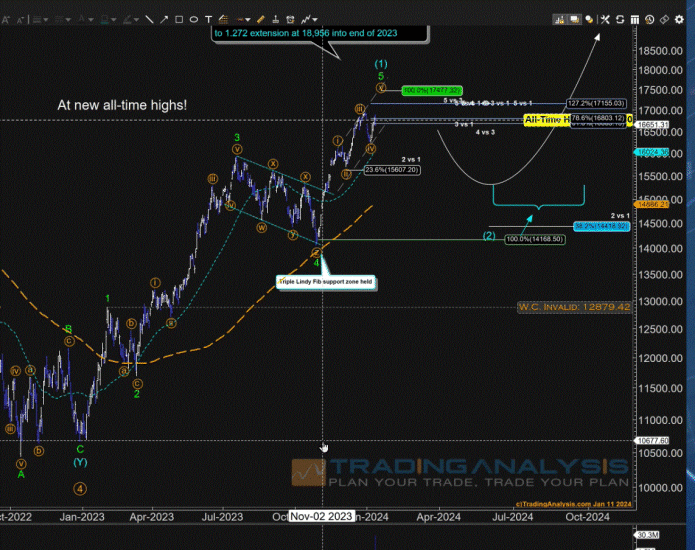
Task: Open the zigzag wave tool dropdown
Action: pos(314,19)
